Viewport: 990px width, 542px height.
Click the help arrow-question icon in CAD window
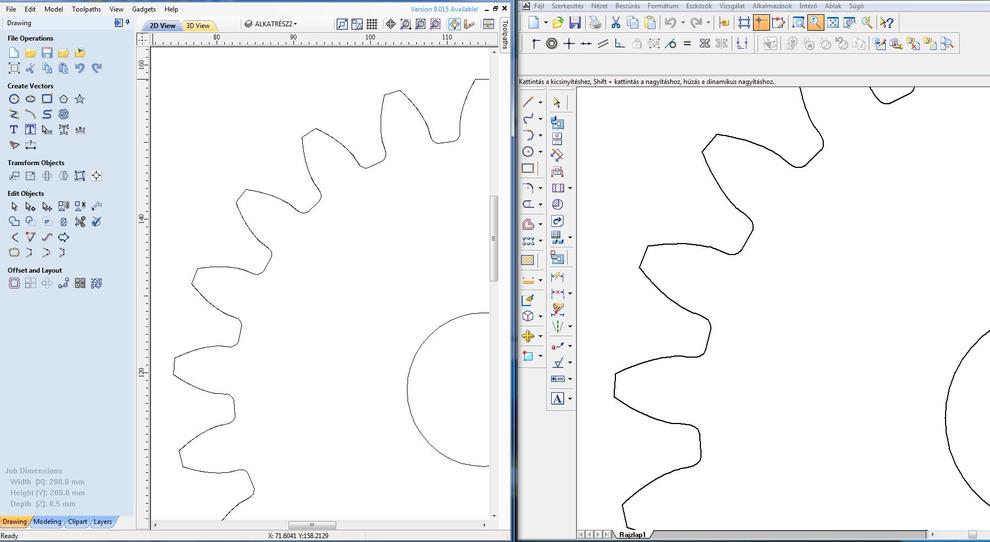(886, 23)
